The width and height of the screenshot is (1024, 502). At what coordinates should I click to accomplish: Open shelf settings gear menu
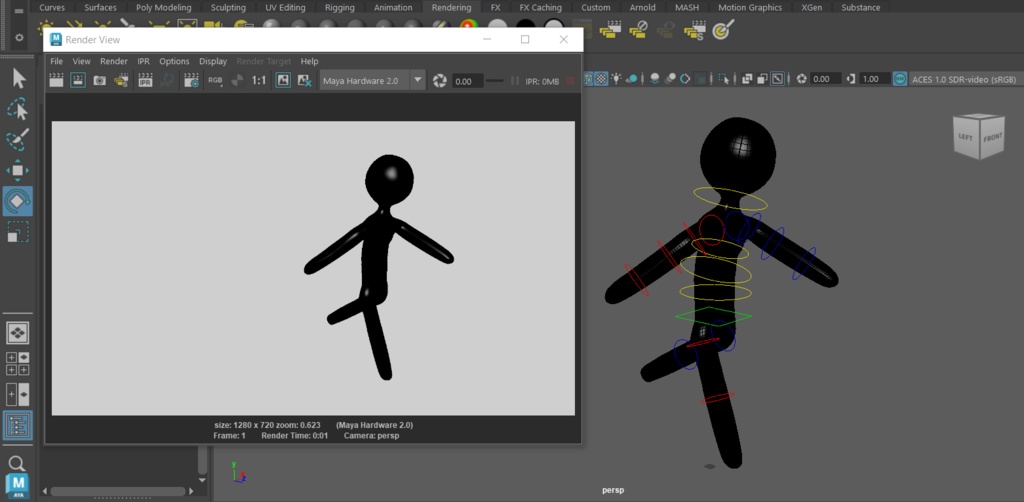pyautogui.click(x=19, y=38)
